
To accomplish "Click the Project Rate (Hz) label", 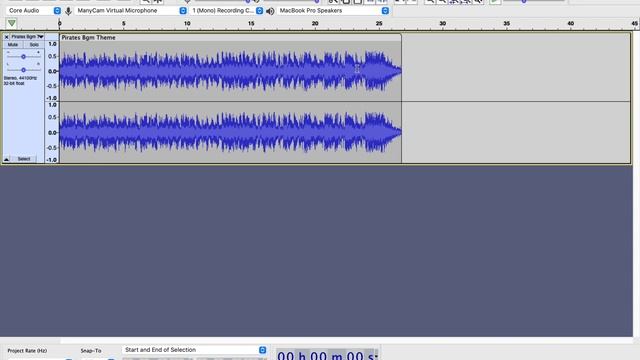I will pyautogui.click(x=27, y=351).
